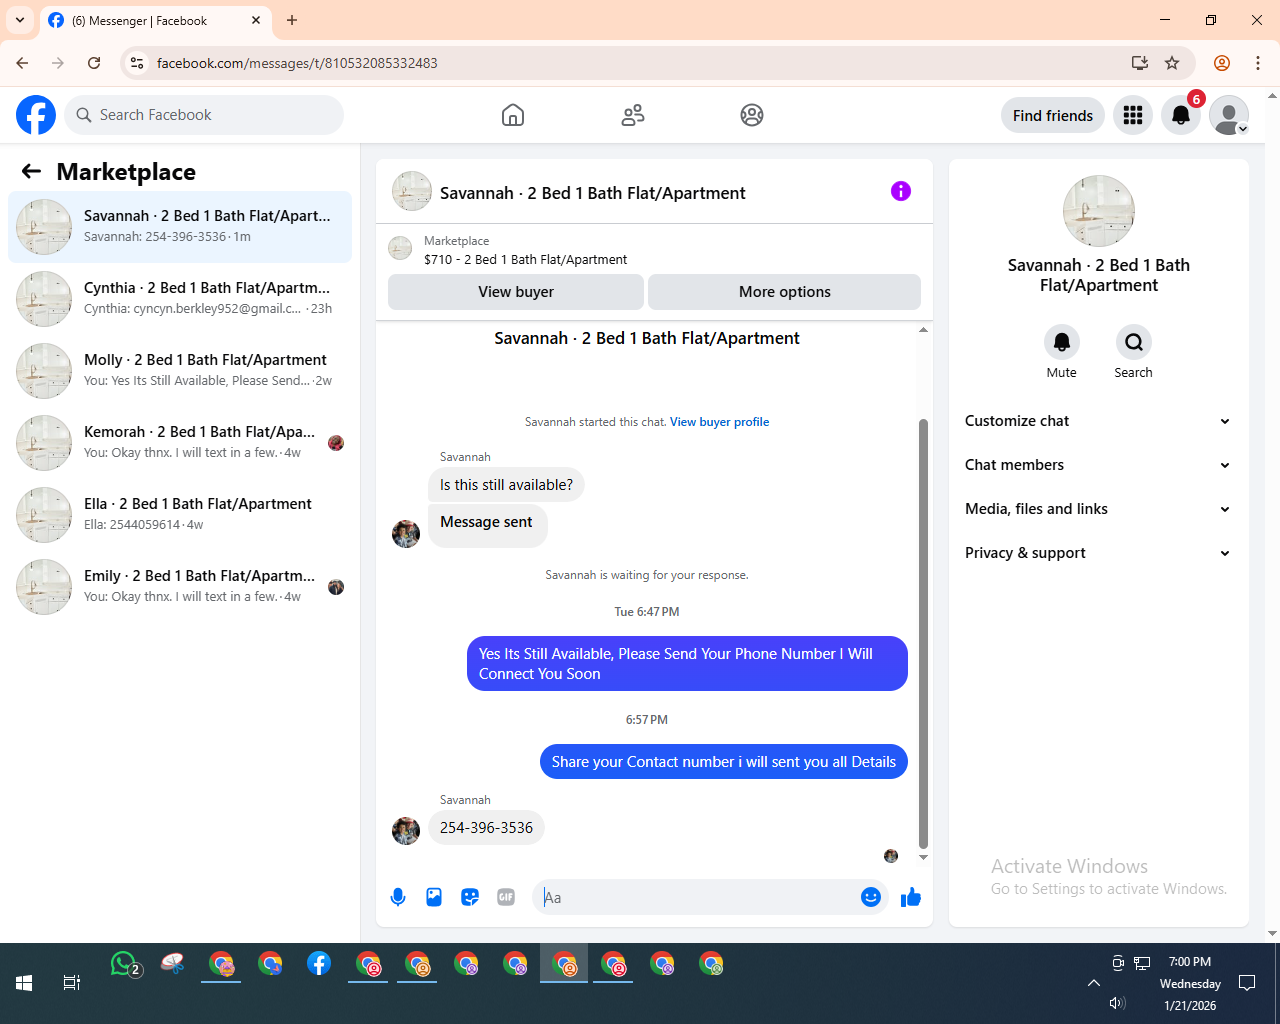The image size is (1280, 1024).
Task: Click the View buyer button
Action: pos(516,292)
